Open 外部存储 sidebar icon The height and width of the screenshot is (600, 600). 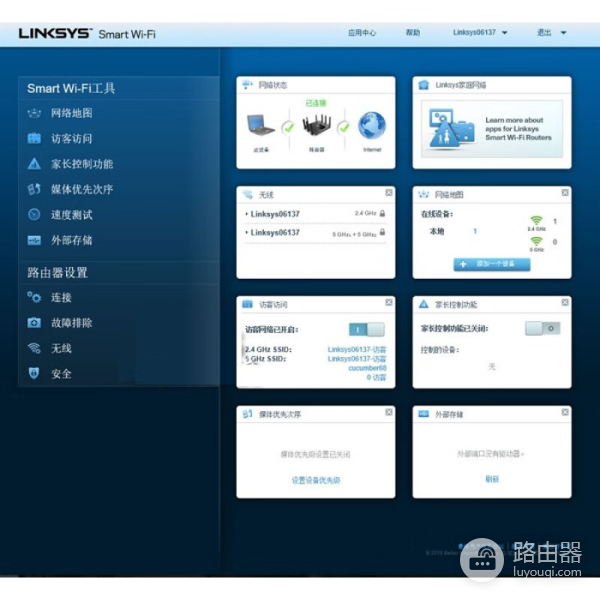[x=34, y=240]
